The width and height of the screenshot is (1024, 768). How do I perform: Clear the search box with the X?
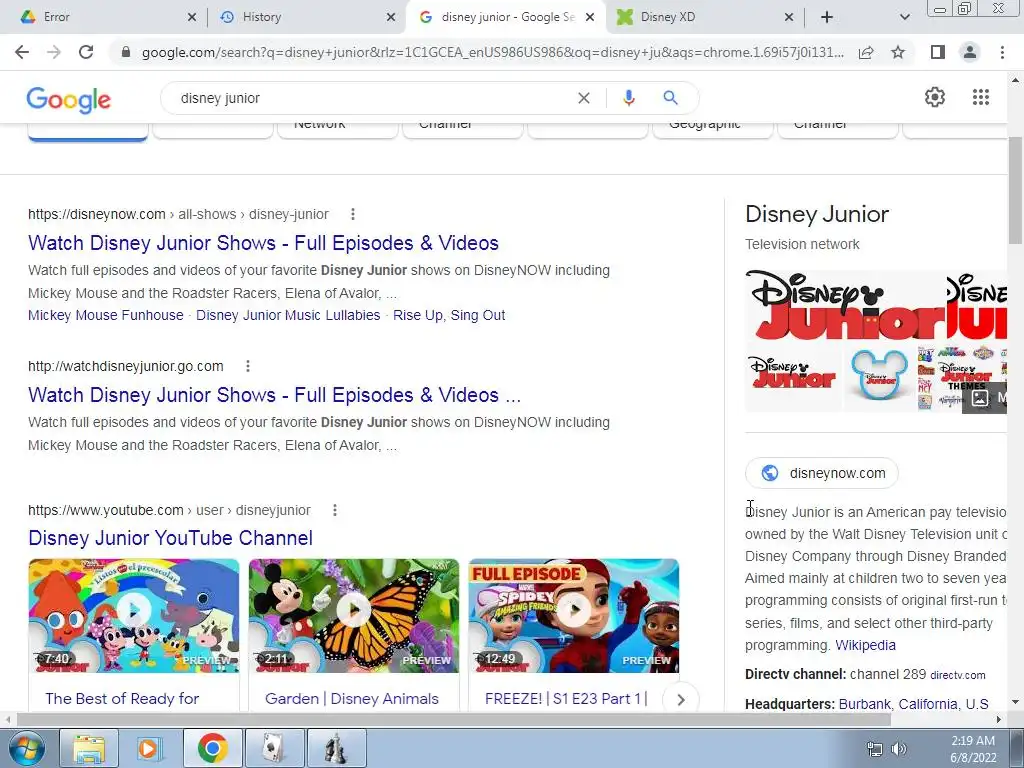tap(584, 98)
